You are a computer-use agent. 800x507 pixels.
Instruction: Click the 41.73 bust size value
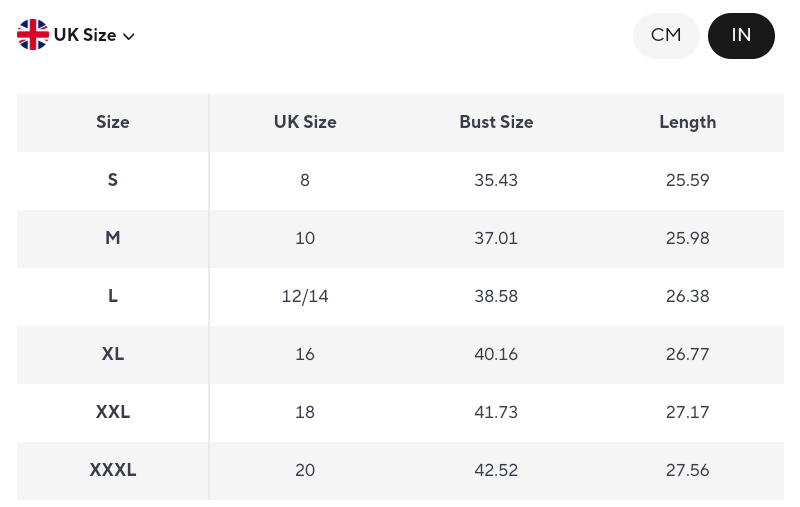(x=496, y=413)
